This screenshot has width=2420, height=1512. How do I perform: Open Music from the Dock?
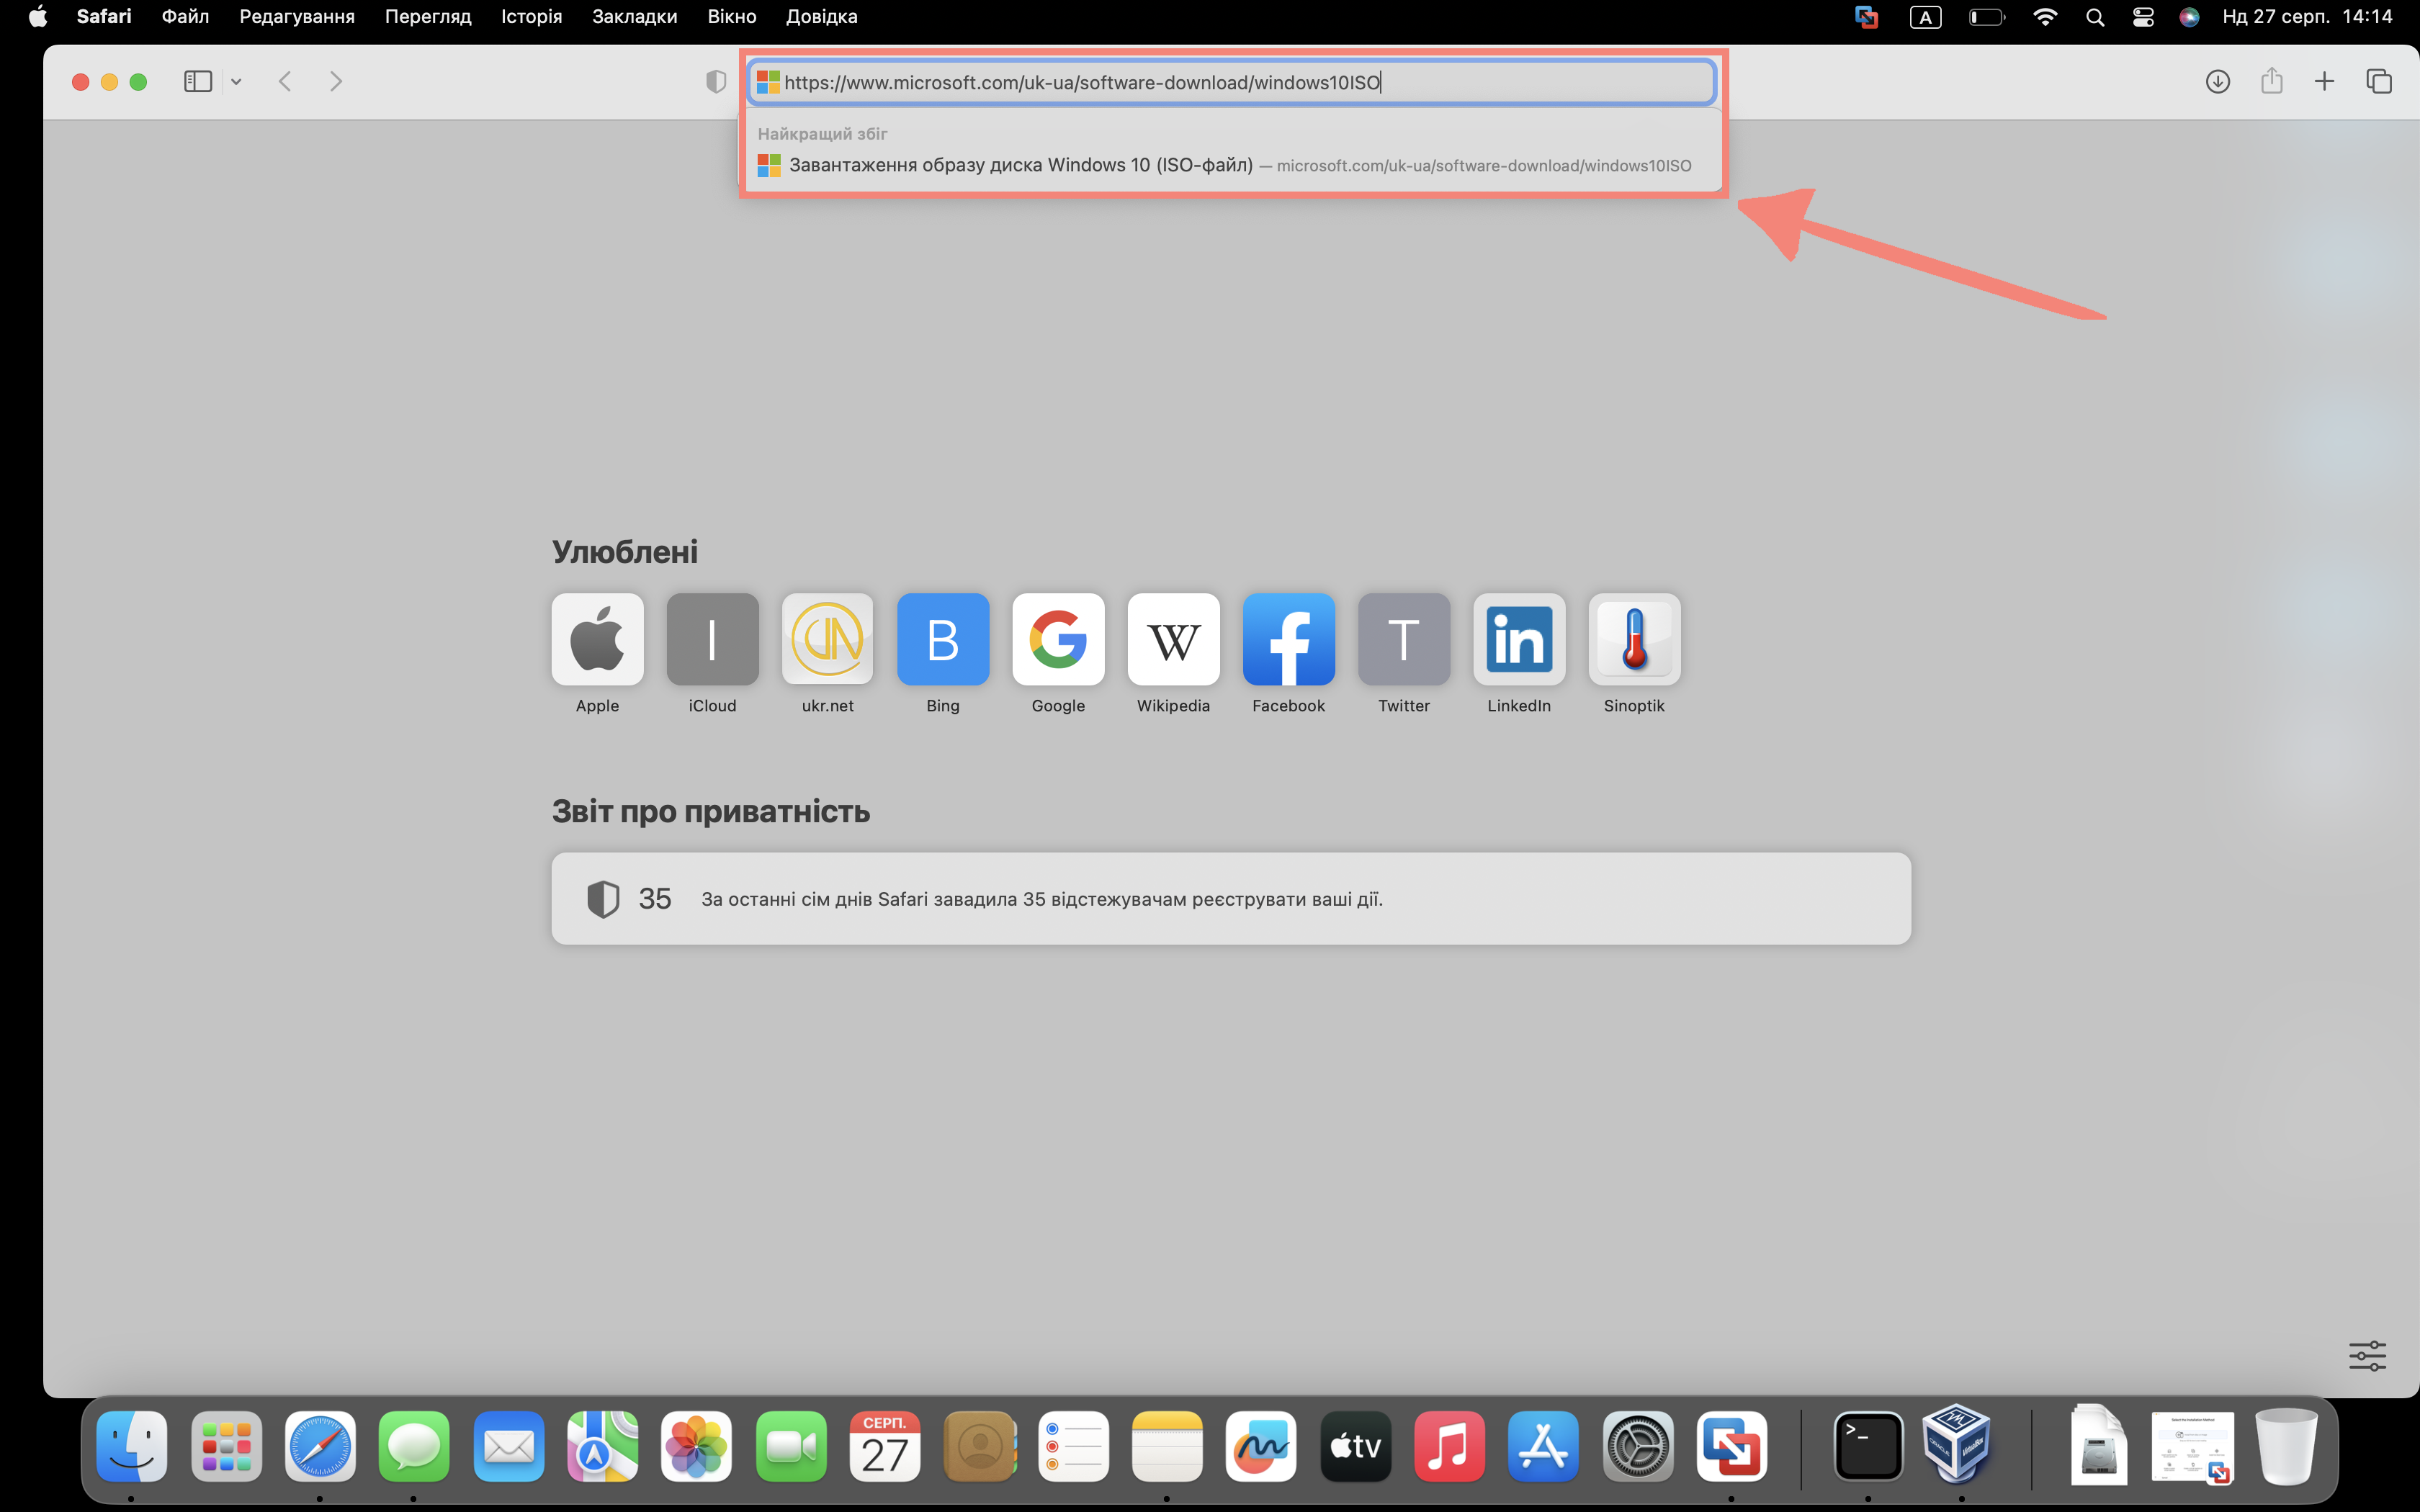(1450, 1446)
